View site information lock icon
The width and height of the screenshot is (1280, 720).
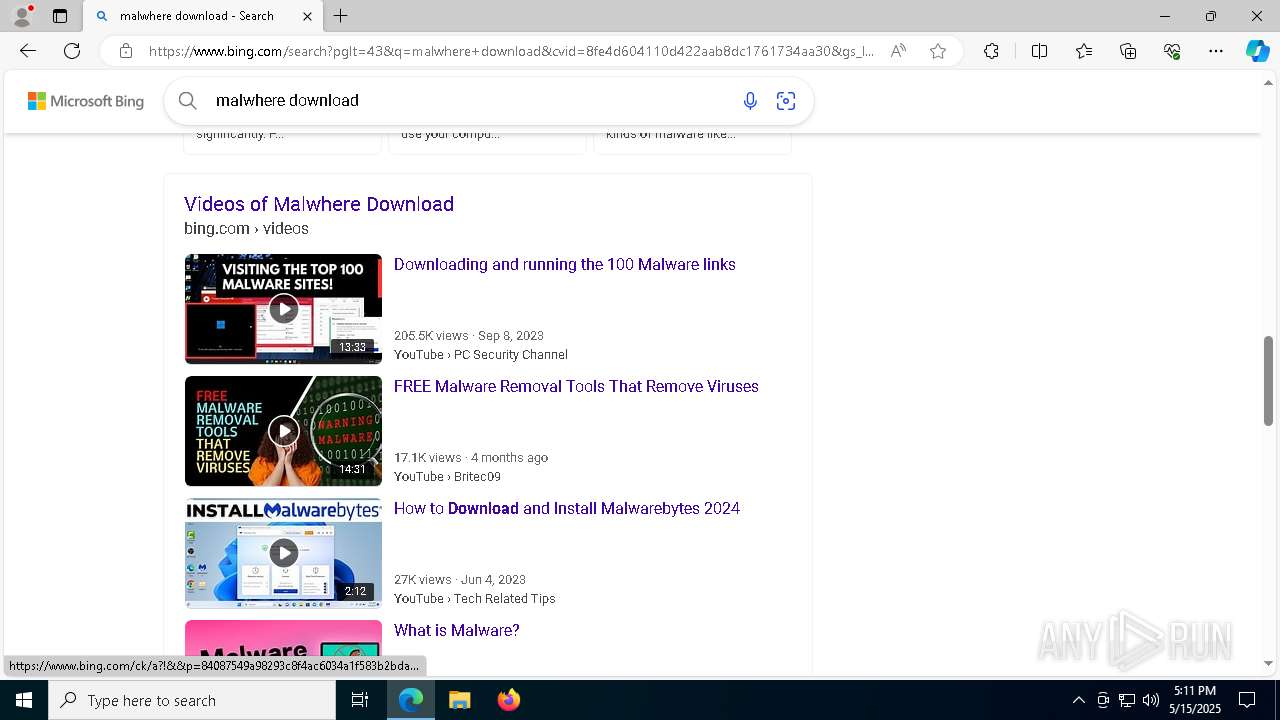coord(126,51)
